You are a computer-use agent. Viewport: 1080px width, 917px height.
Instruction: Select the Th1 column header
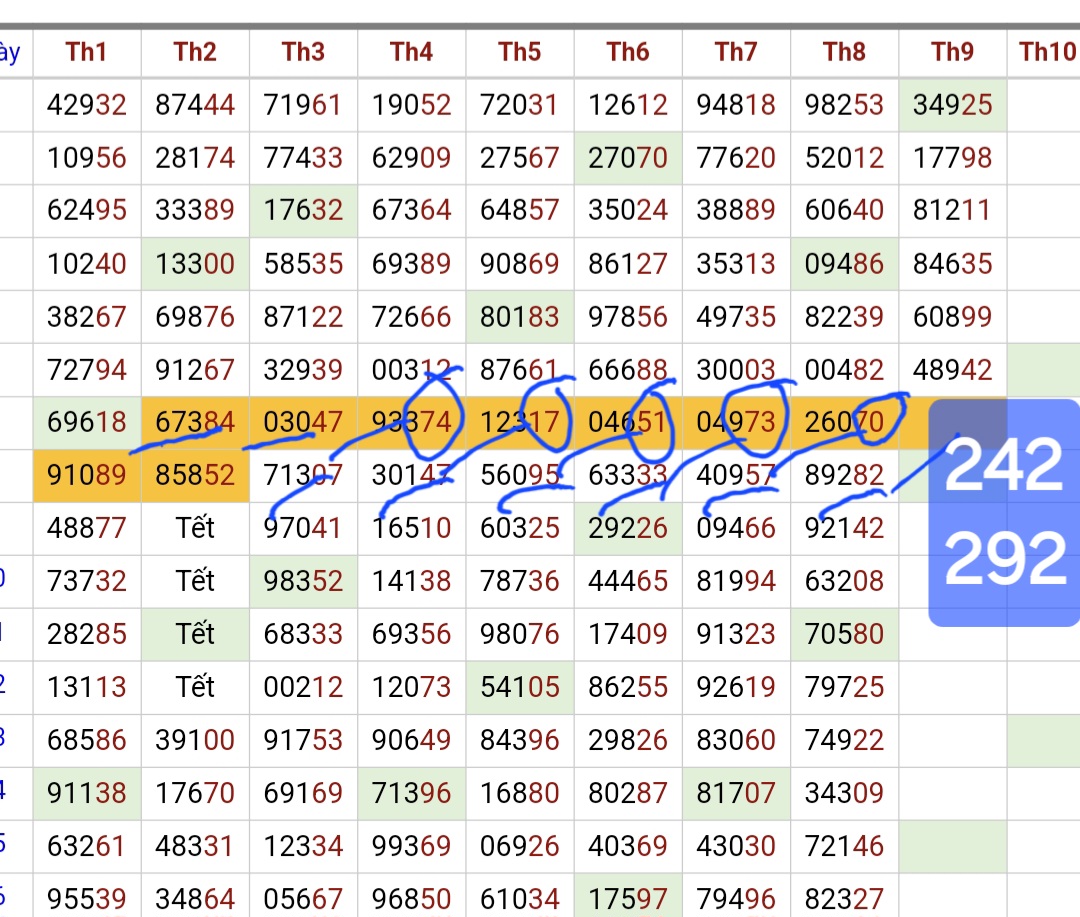click(87, 52)
